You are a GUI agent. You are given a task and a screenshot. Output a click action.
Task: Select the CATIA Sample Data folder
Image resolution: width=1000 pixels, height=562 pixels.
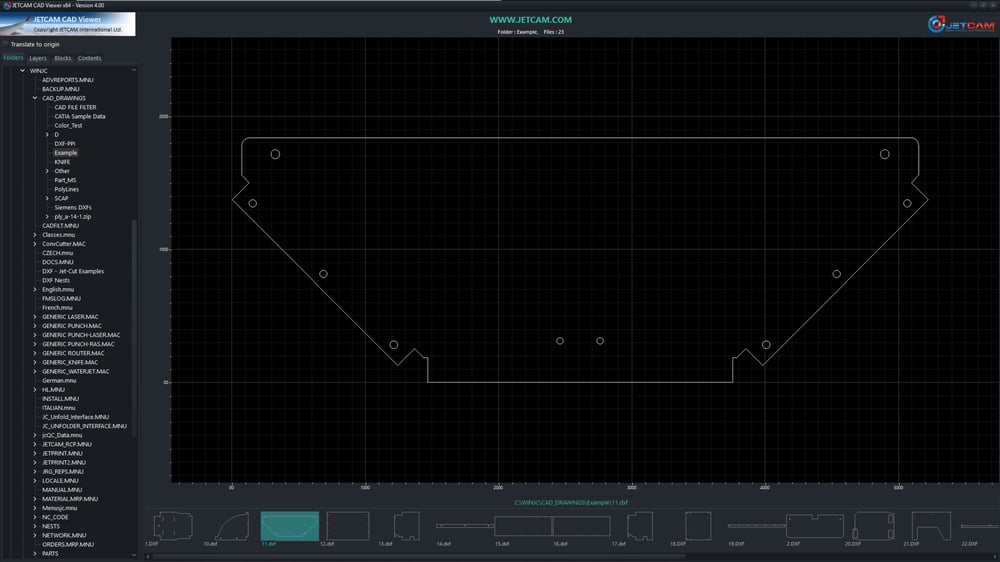pos(79,116)
